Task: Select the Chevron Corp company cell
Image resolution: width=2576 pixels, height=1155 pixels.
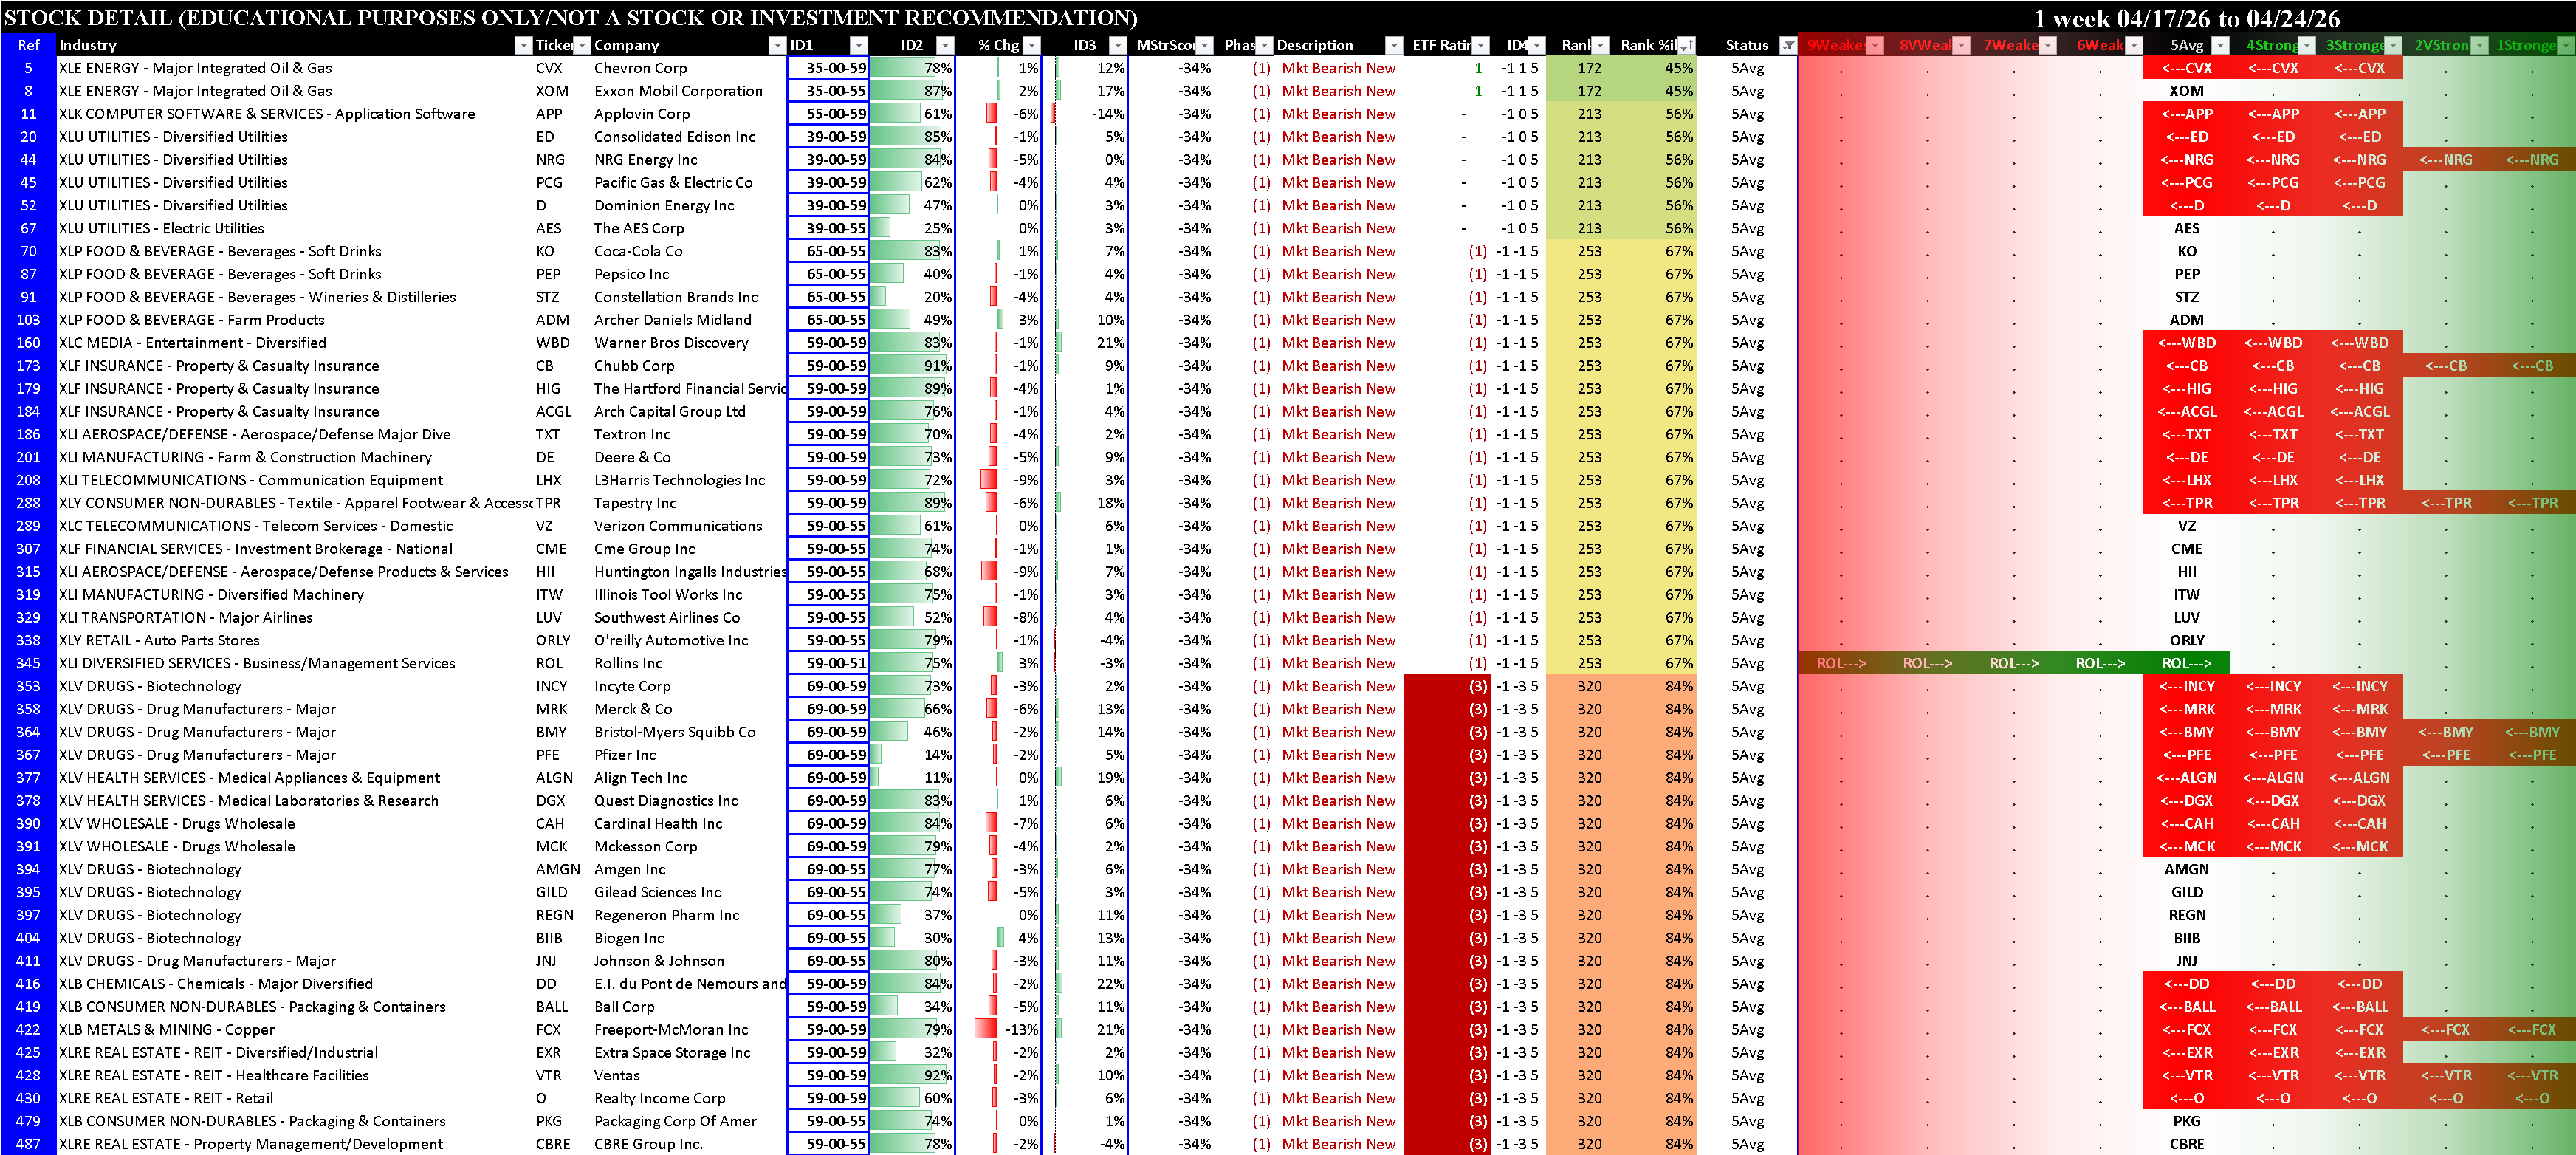Action: coord(640,69)
